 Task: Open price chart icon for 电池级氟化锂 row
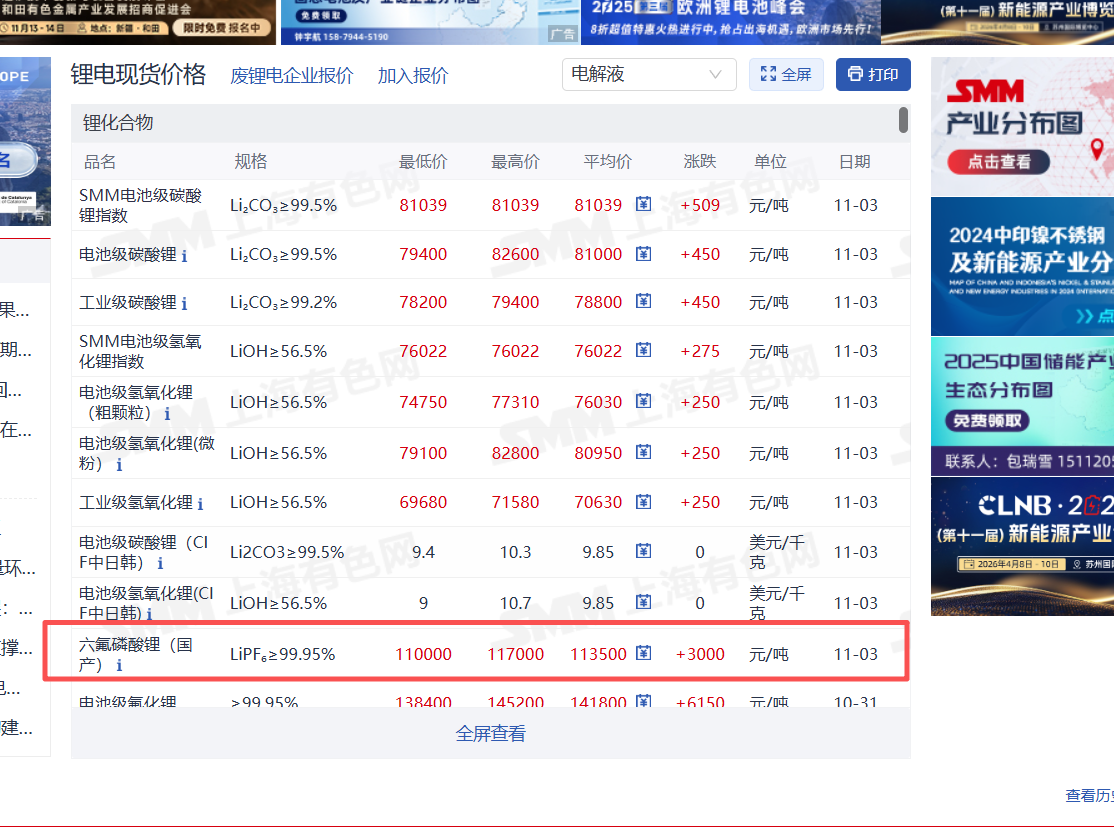643,701
